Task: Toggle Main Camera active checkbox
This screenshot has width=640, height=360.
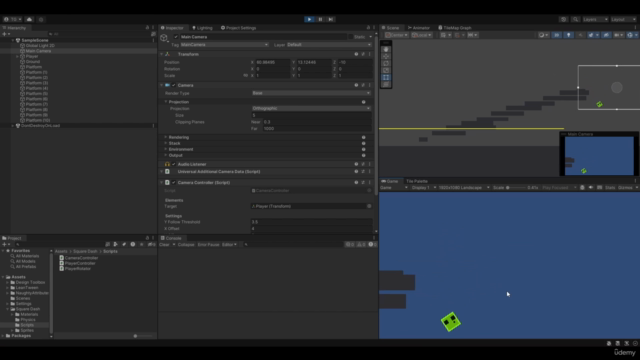Action: (176, 37)
